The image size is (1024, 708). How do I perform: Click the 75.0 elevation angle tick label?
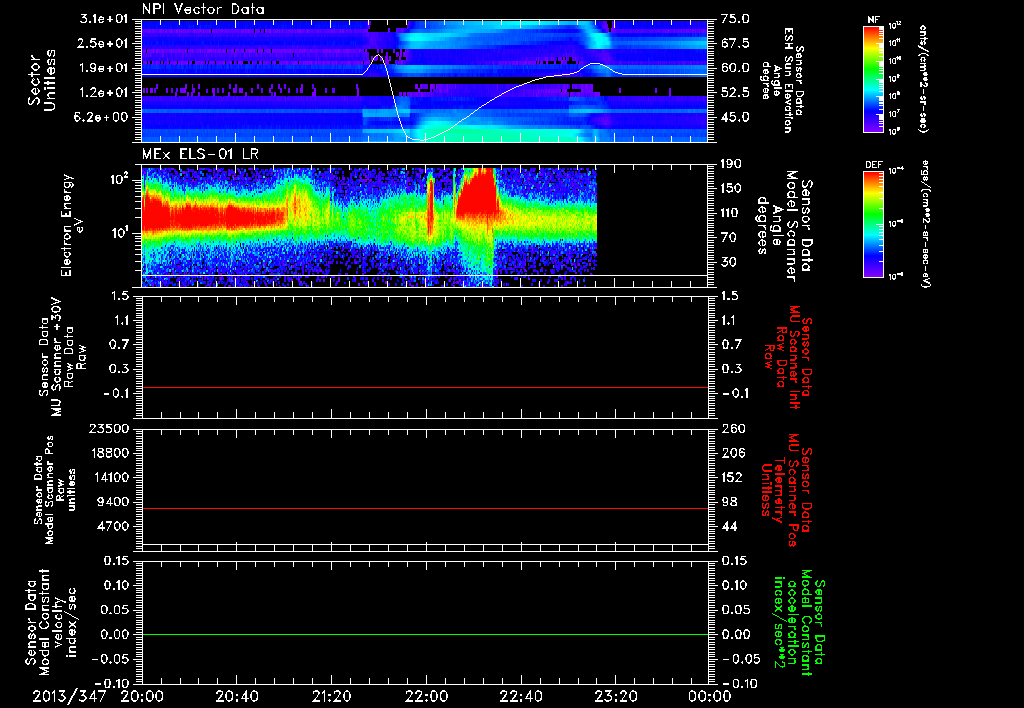pos(735,19)
